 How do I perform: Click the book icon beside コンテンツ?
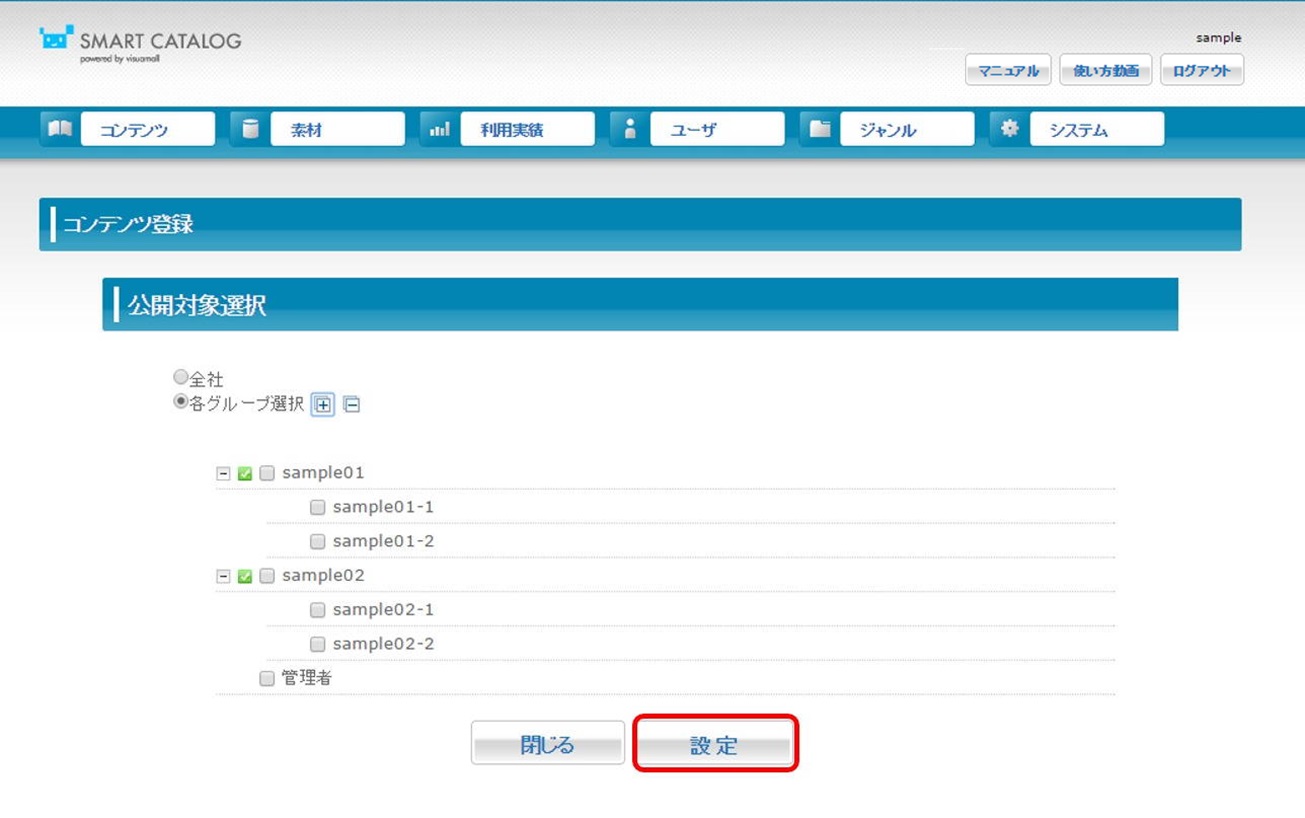60,129
